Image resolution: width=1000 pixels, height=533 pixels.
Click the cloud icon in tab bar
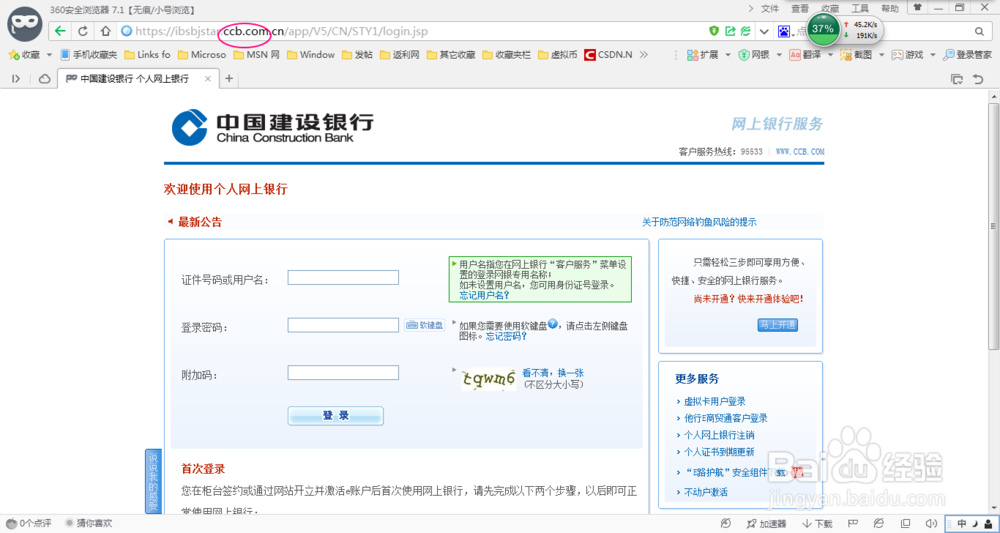point(45,78)
